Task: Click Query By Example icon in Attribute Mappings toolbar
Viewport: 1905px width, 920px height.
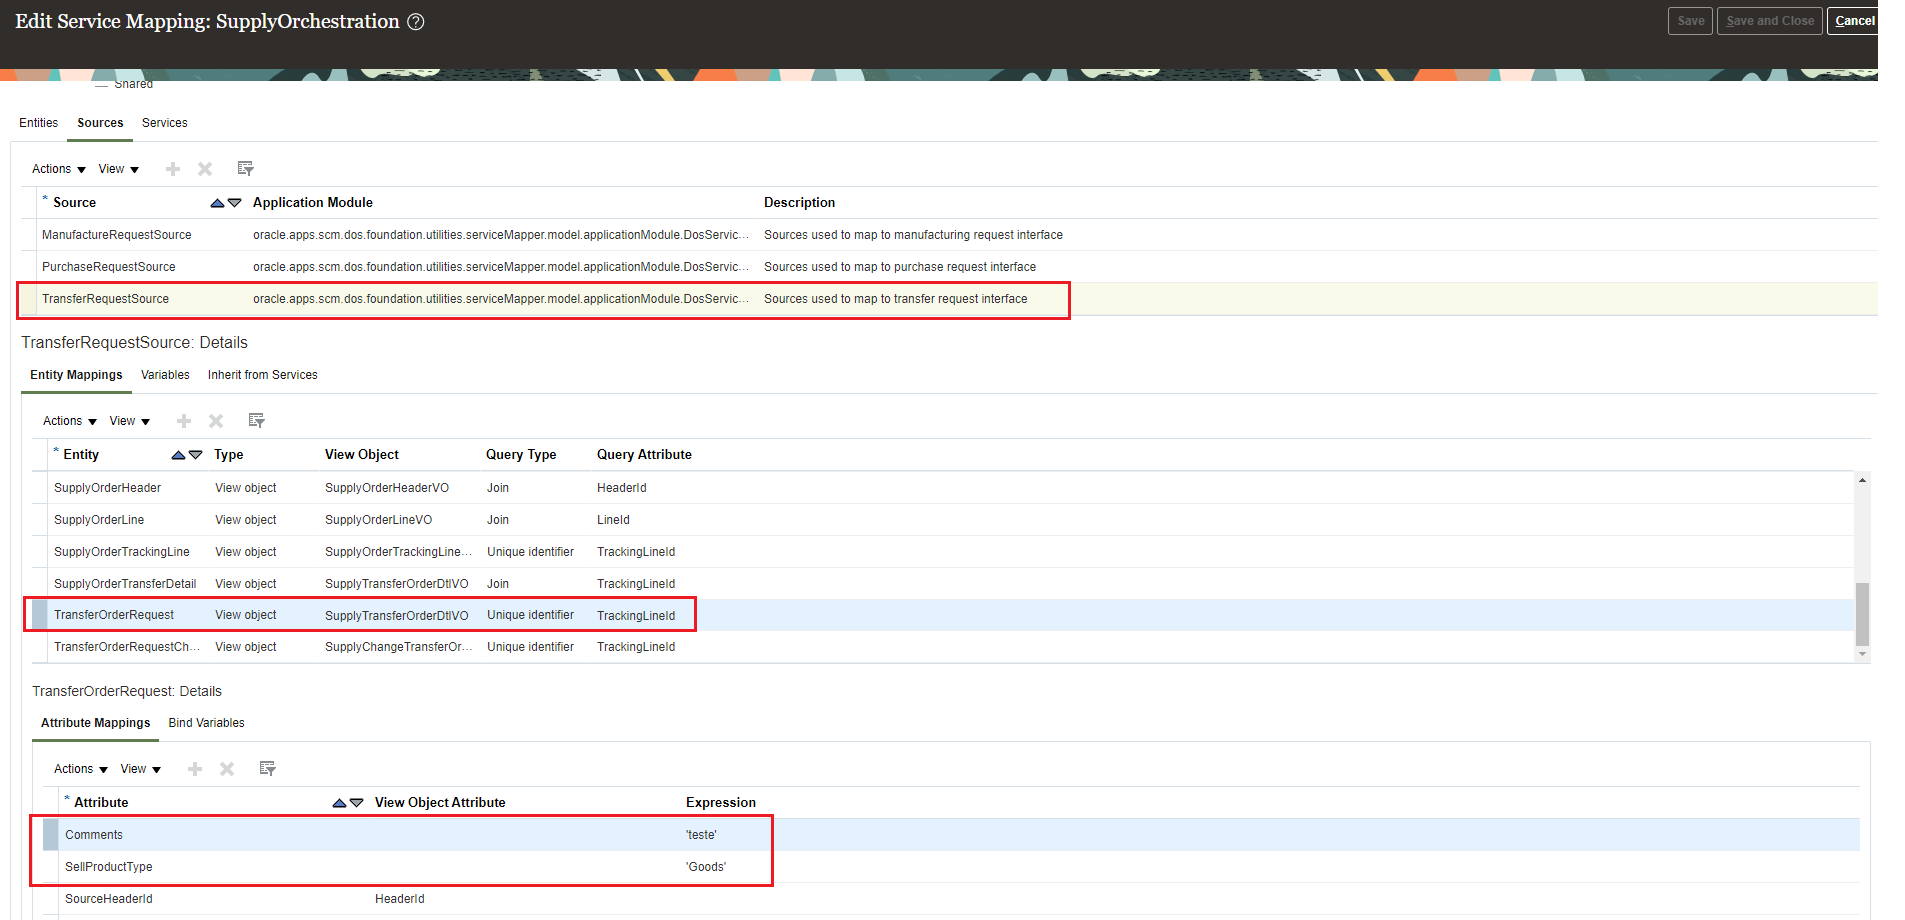Action: (267, 769)
